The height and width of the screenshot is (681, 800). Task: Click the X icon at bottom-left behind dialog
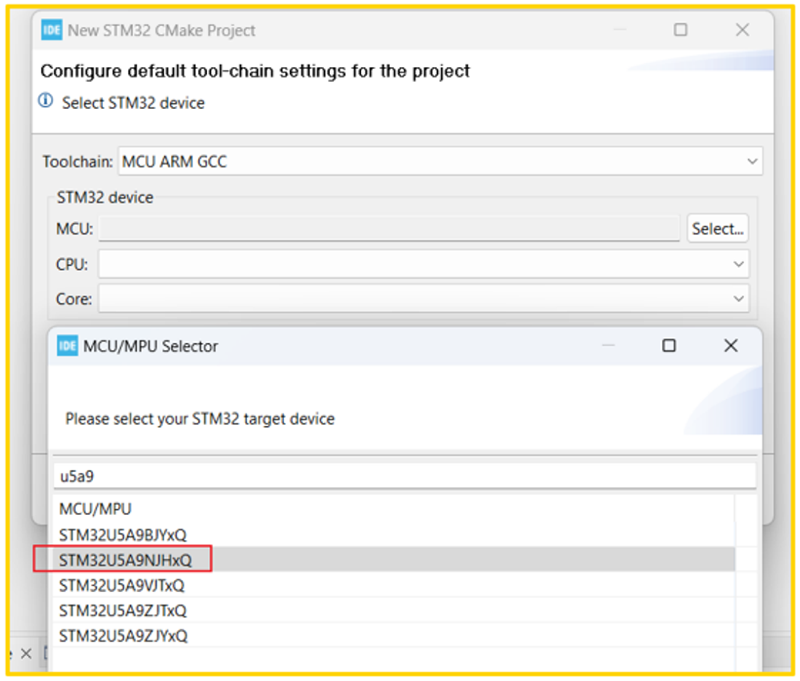pyautogui.click(x=26, y=653)
